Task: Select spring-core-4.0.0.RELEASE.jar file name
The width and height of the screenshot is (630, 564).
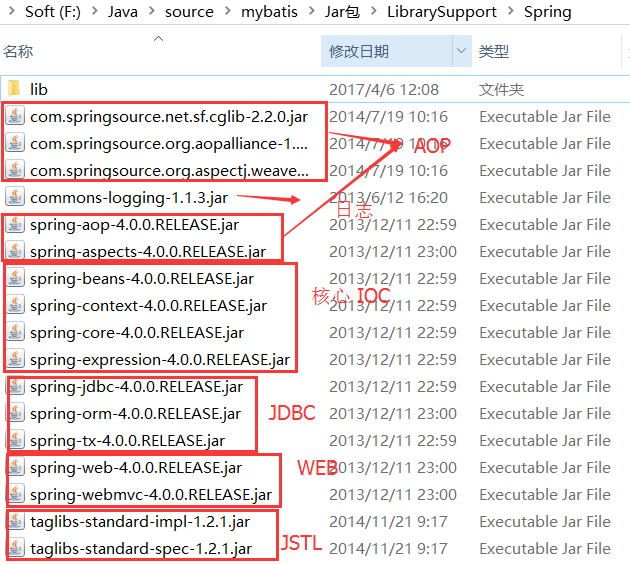Action: 137,333
